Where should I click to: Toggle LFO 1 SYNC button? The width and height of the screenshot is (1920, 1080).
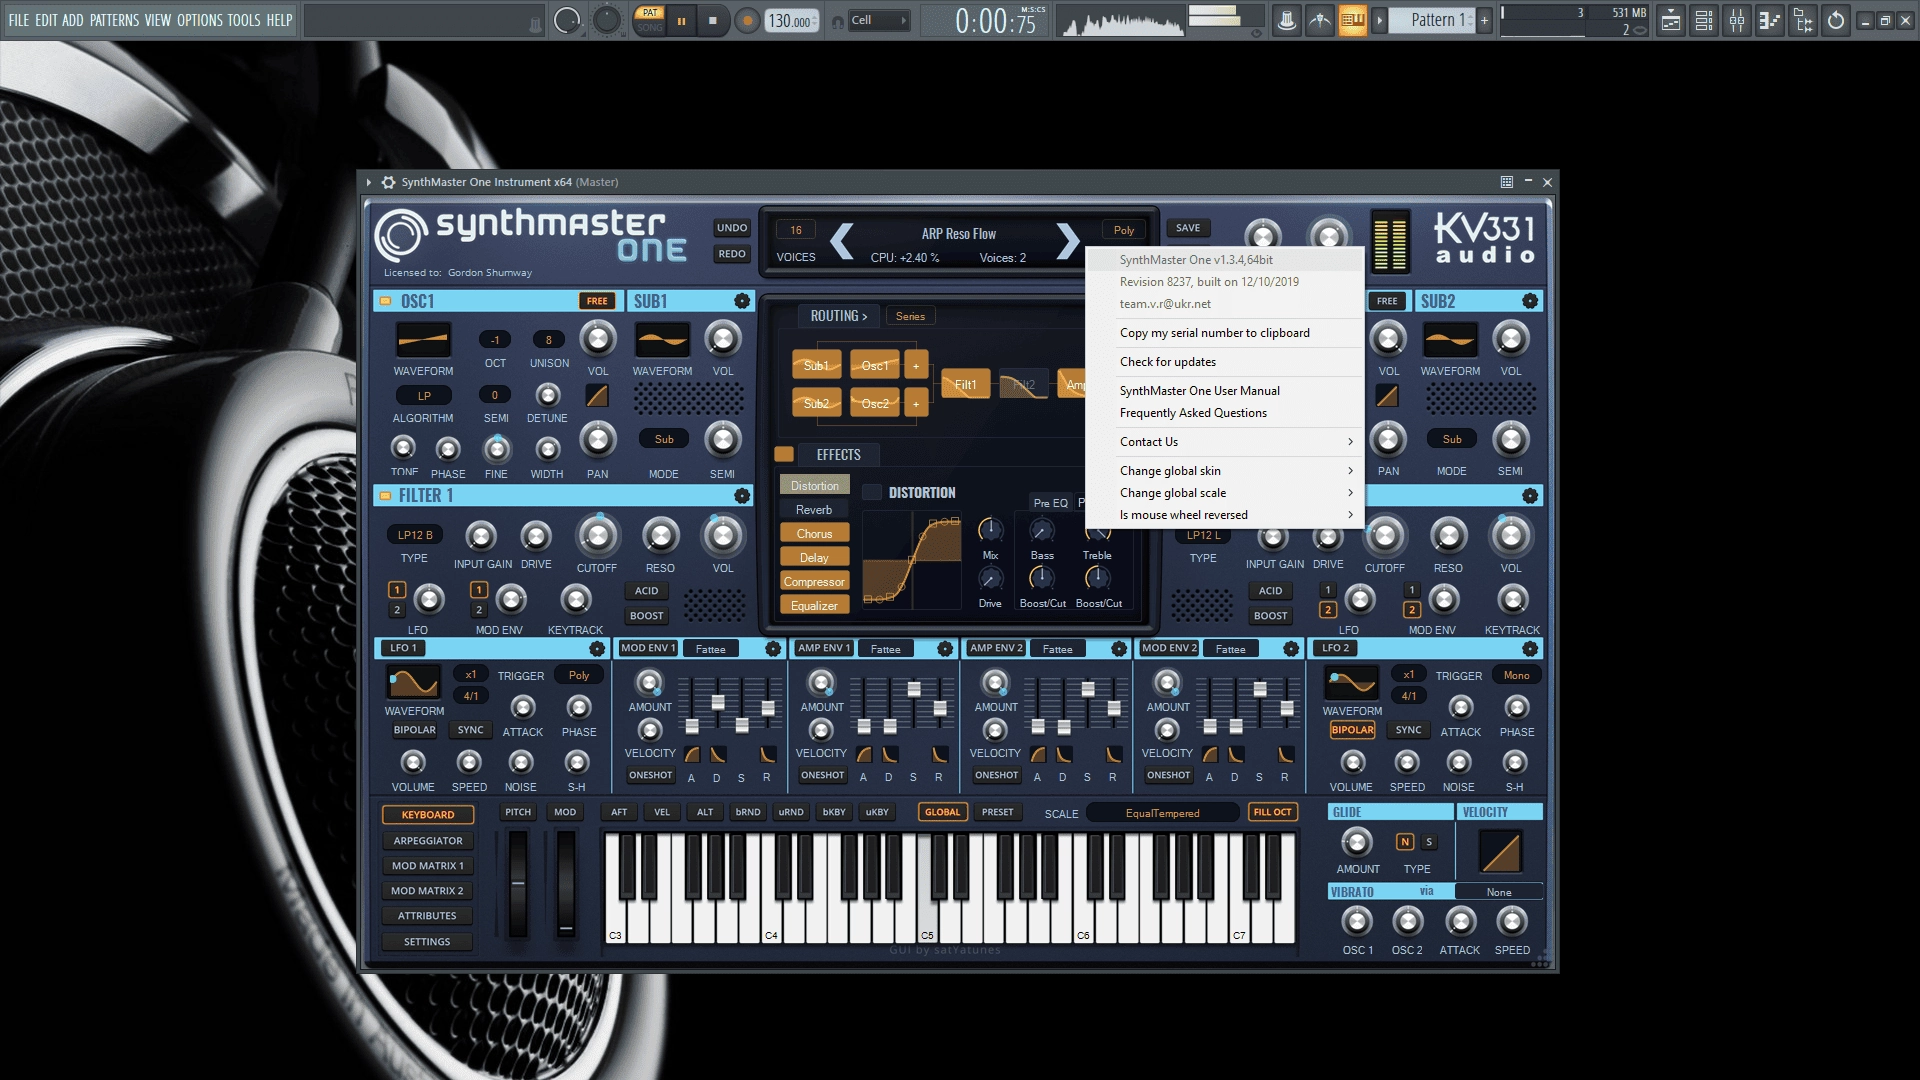click(x=470, y=730)
